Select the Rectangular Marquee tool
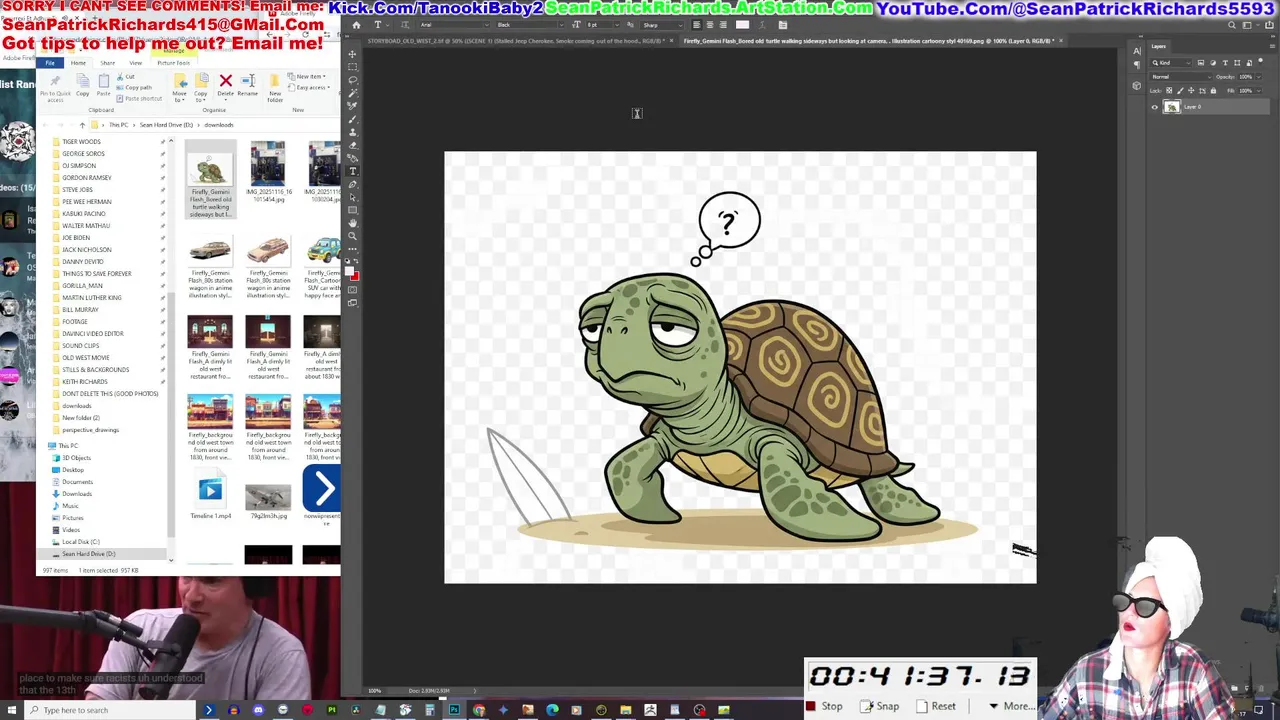Viewport: 1280px width, 720px height. tap(352, 67)
